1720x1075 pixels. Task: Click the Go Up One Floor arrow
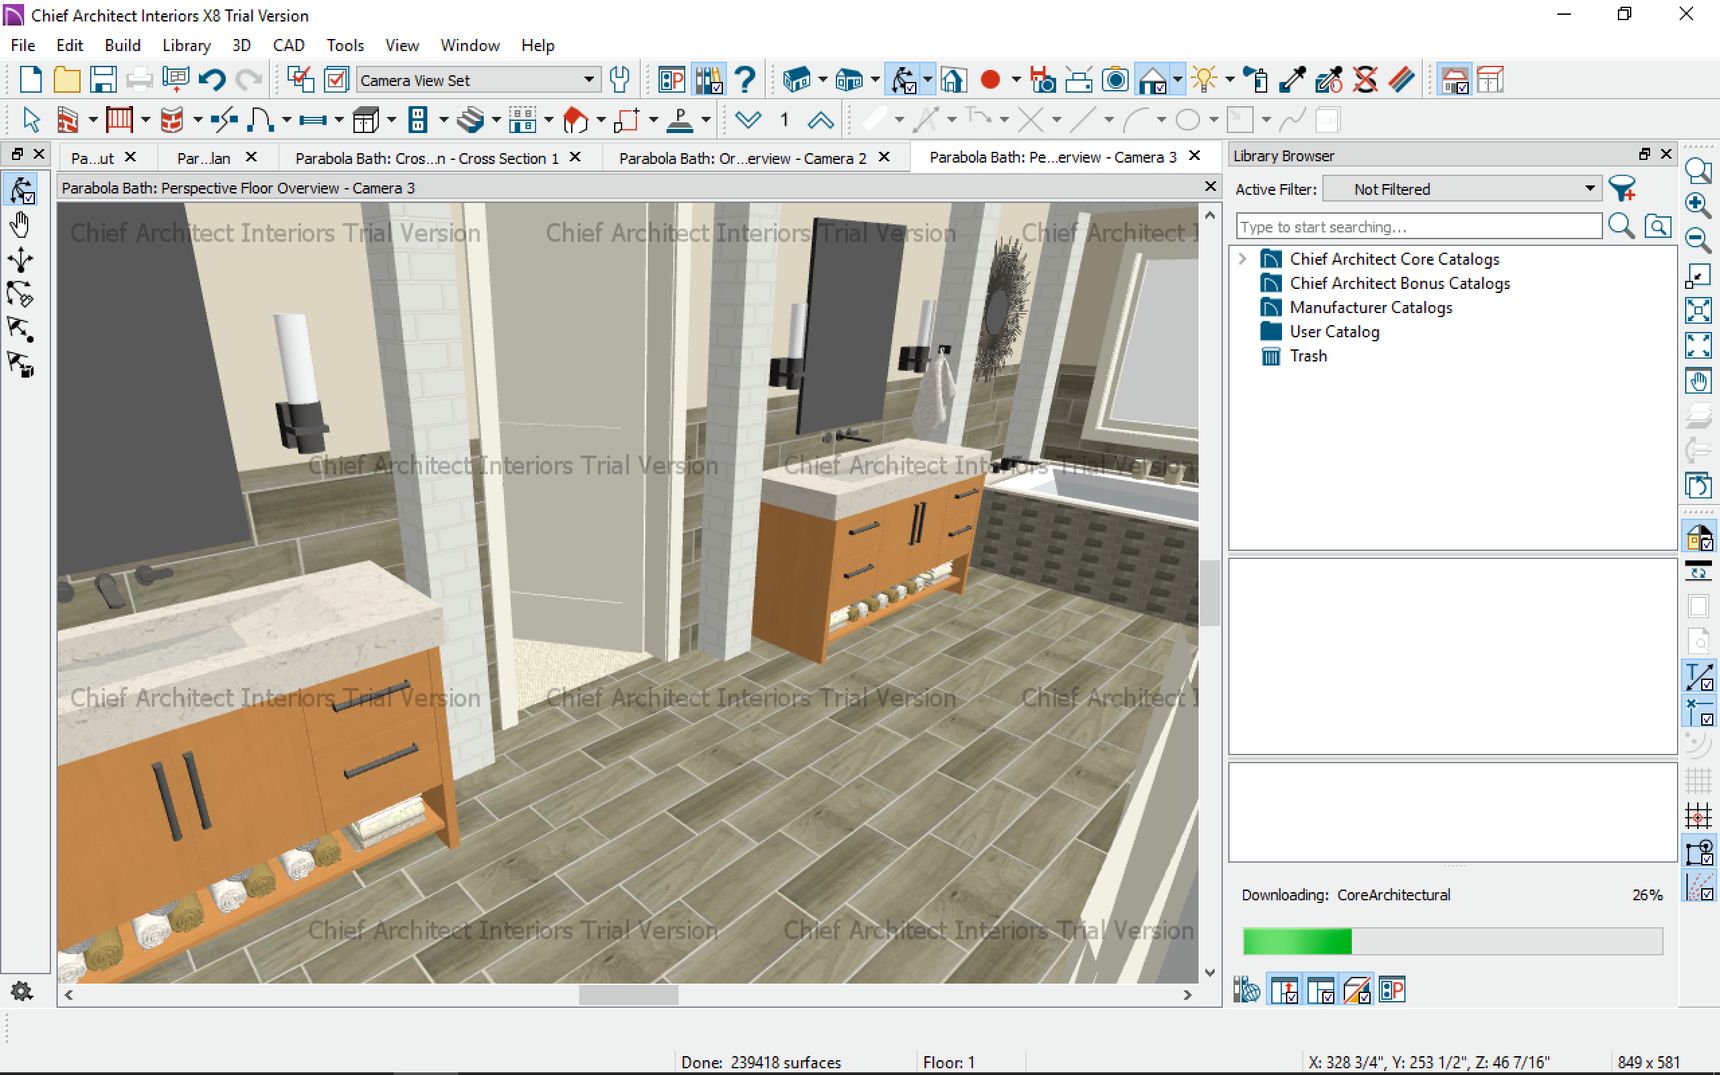coord(820,120)
